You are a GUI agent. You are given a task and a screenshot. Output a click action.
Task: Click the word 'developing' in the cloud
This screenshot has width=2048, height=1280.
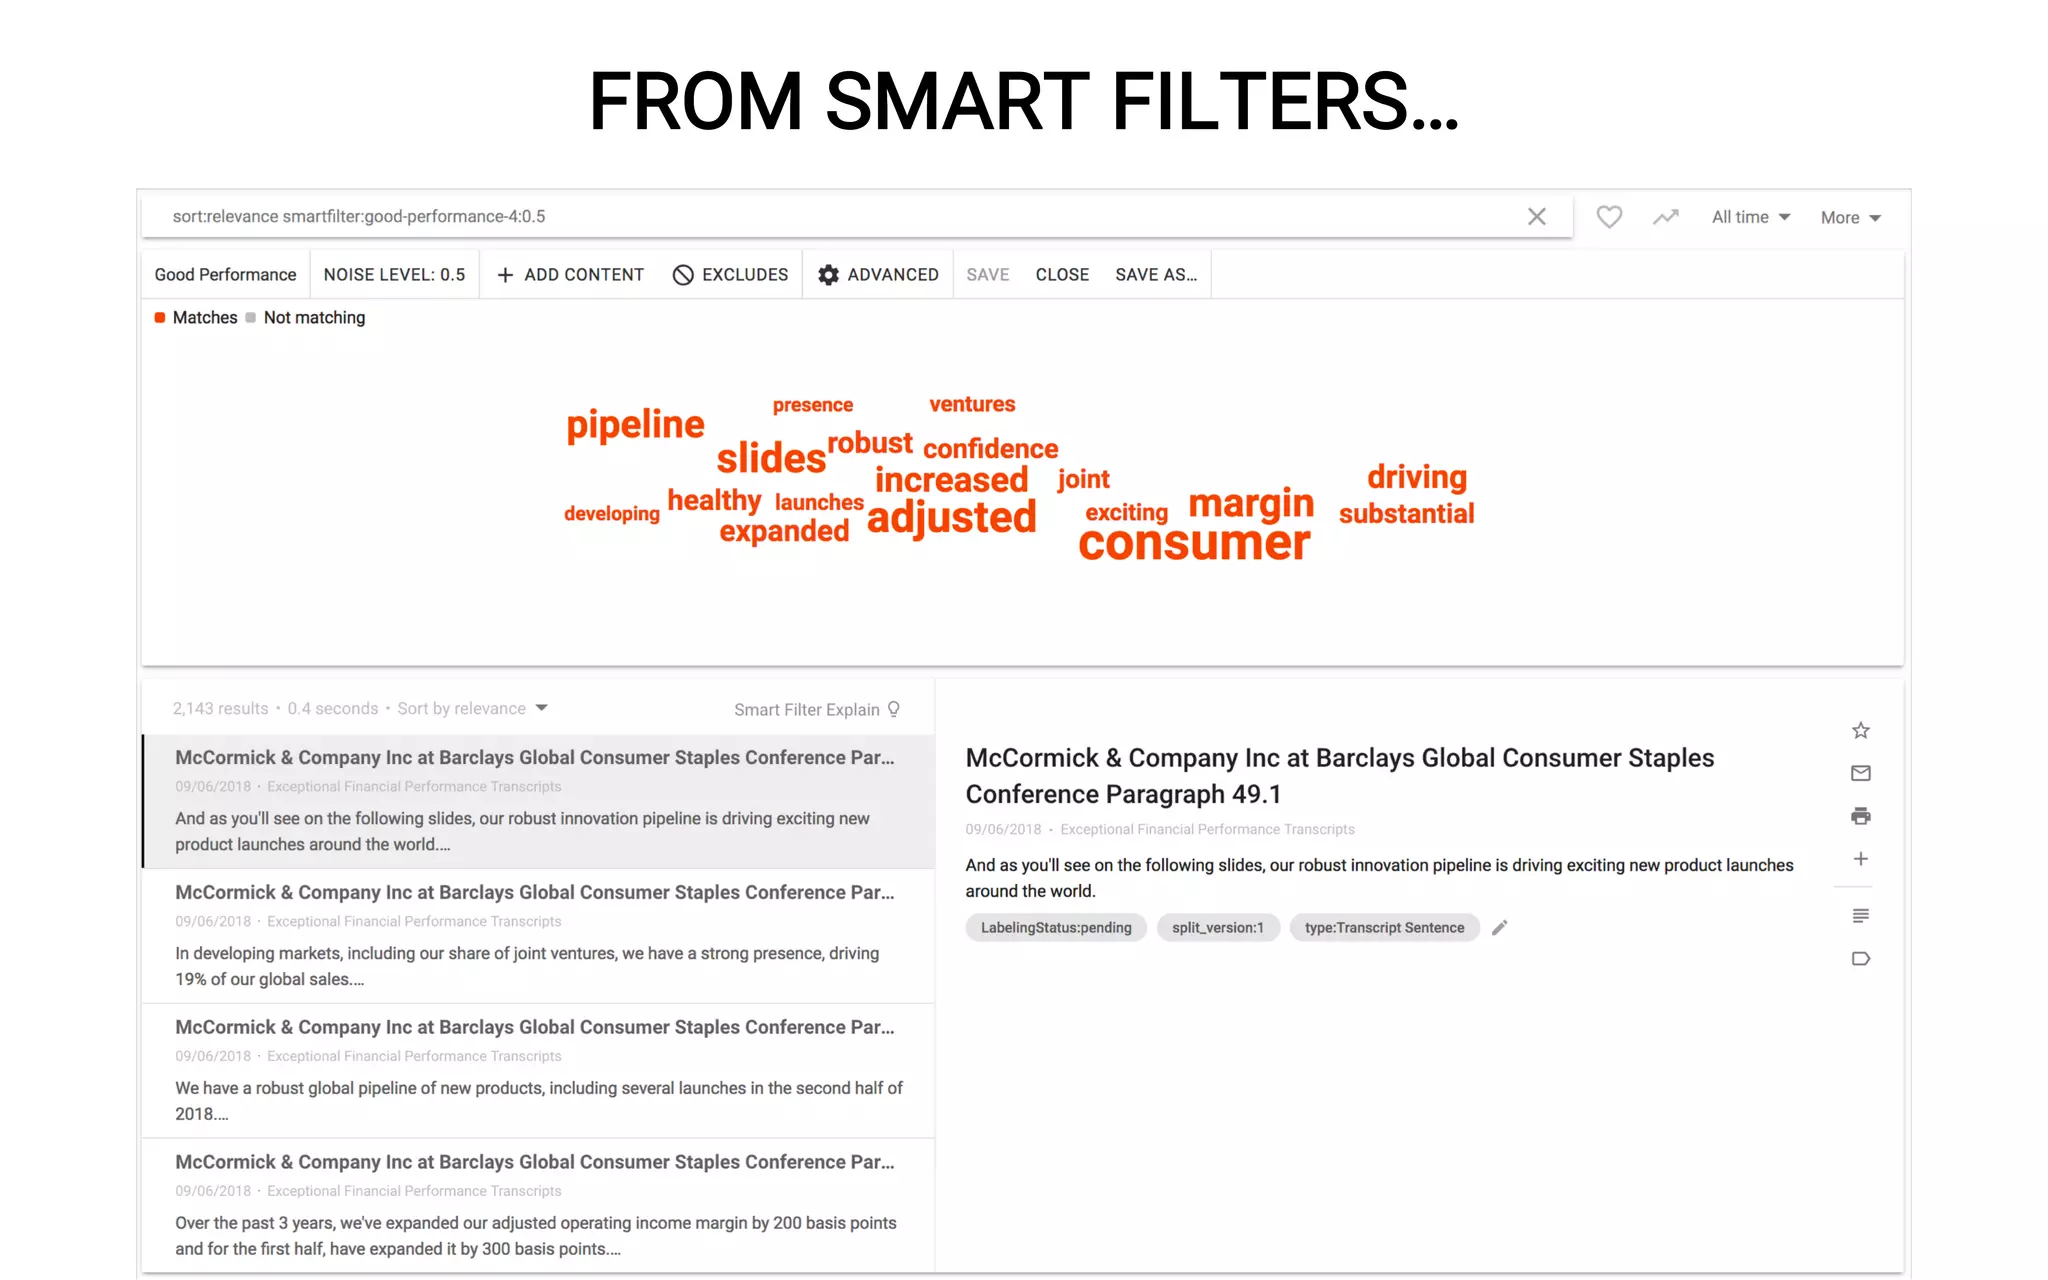coord(612,514)
